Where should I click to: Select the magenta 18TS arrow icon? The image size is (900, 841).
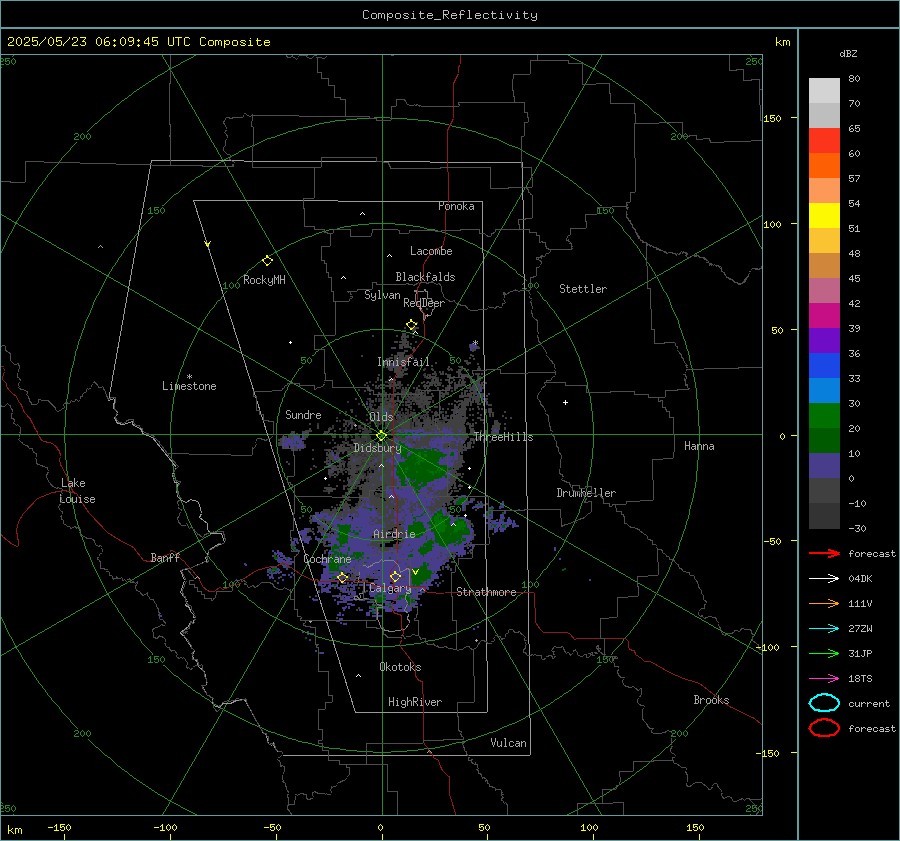click(x=824, y=679)
